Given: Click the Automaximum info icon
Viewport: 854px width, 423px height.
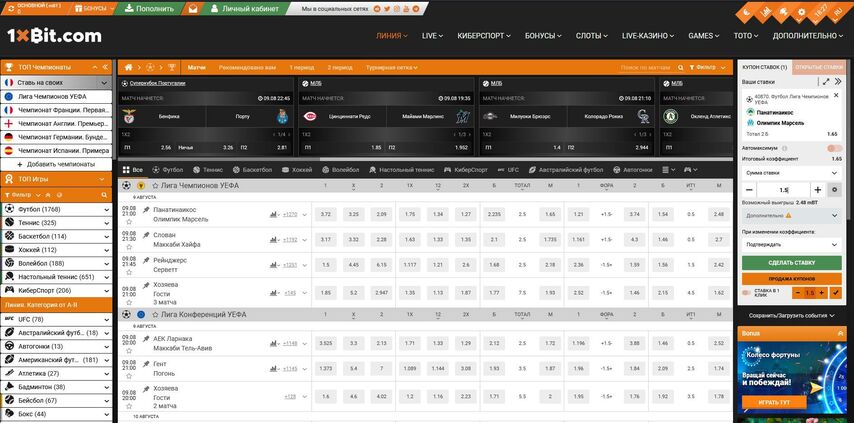Looking at the screenshot, I should click(x=784, y=148).
